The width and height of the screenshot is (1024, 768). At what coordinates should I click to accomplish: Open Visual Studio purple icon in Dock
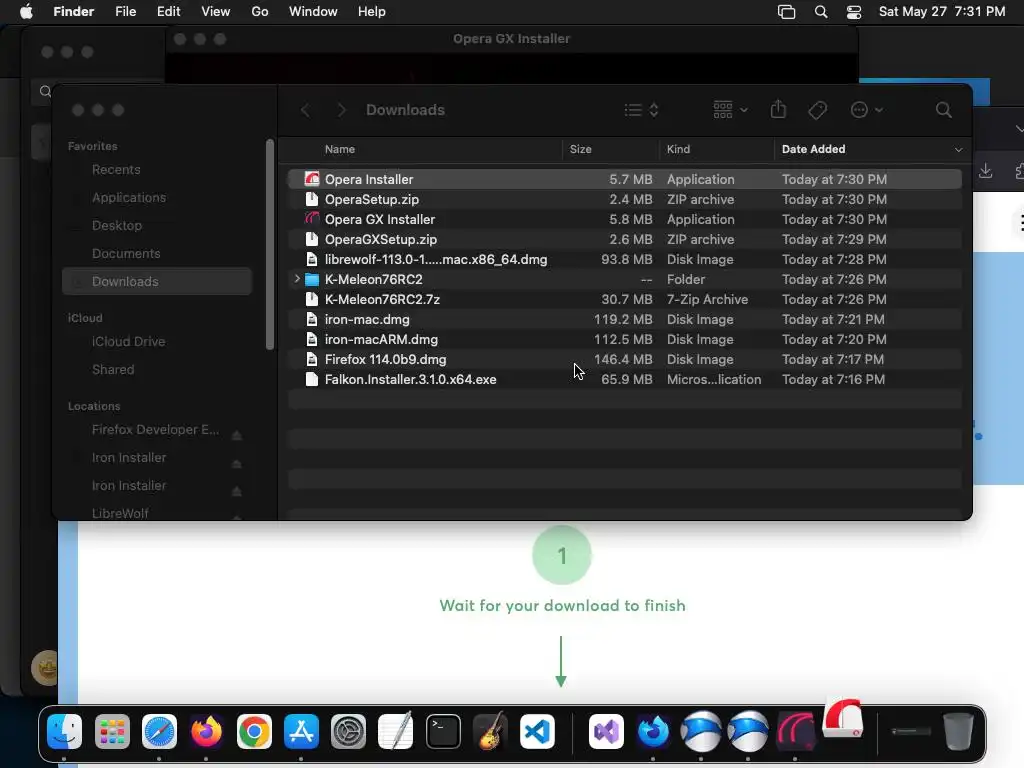606,731
